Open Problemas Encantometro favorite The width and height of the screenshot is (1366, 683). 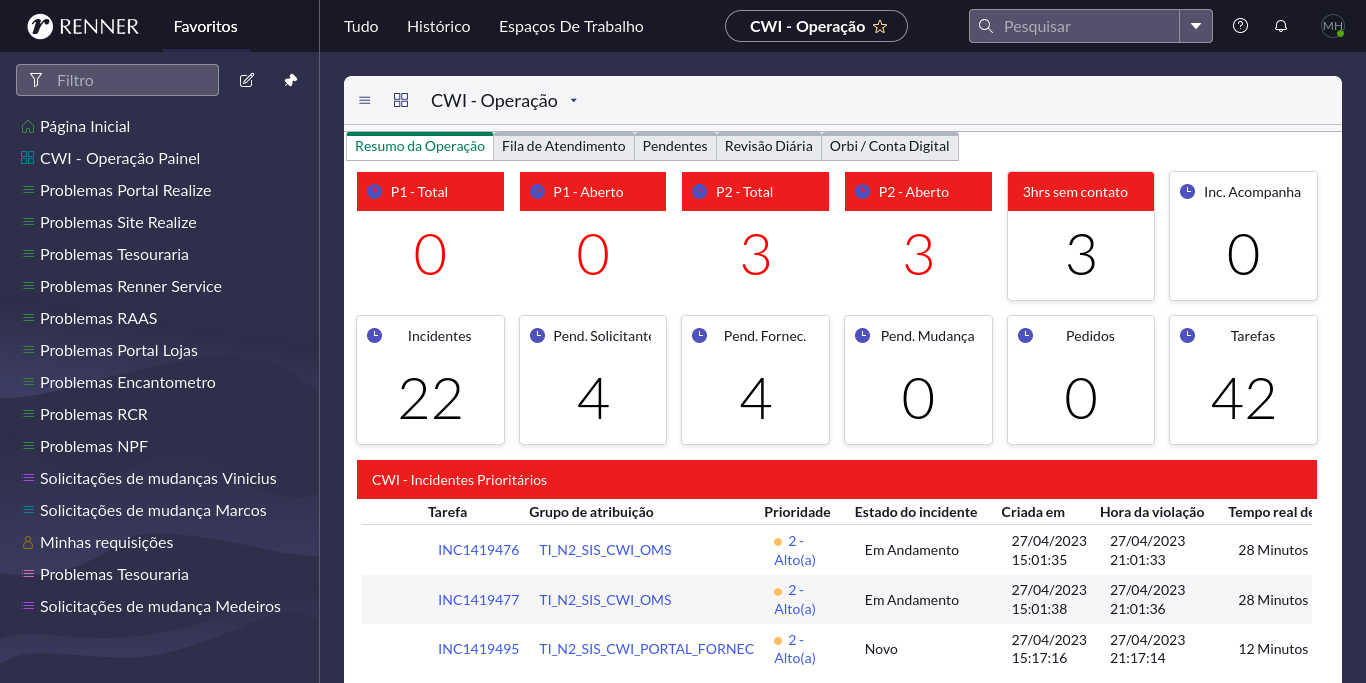[128, 383]
